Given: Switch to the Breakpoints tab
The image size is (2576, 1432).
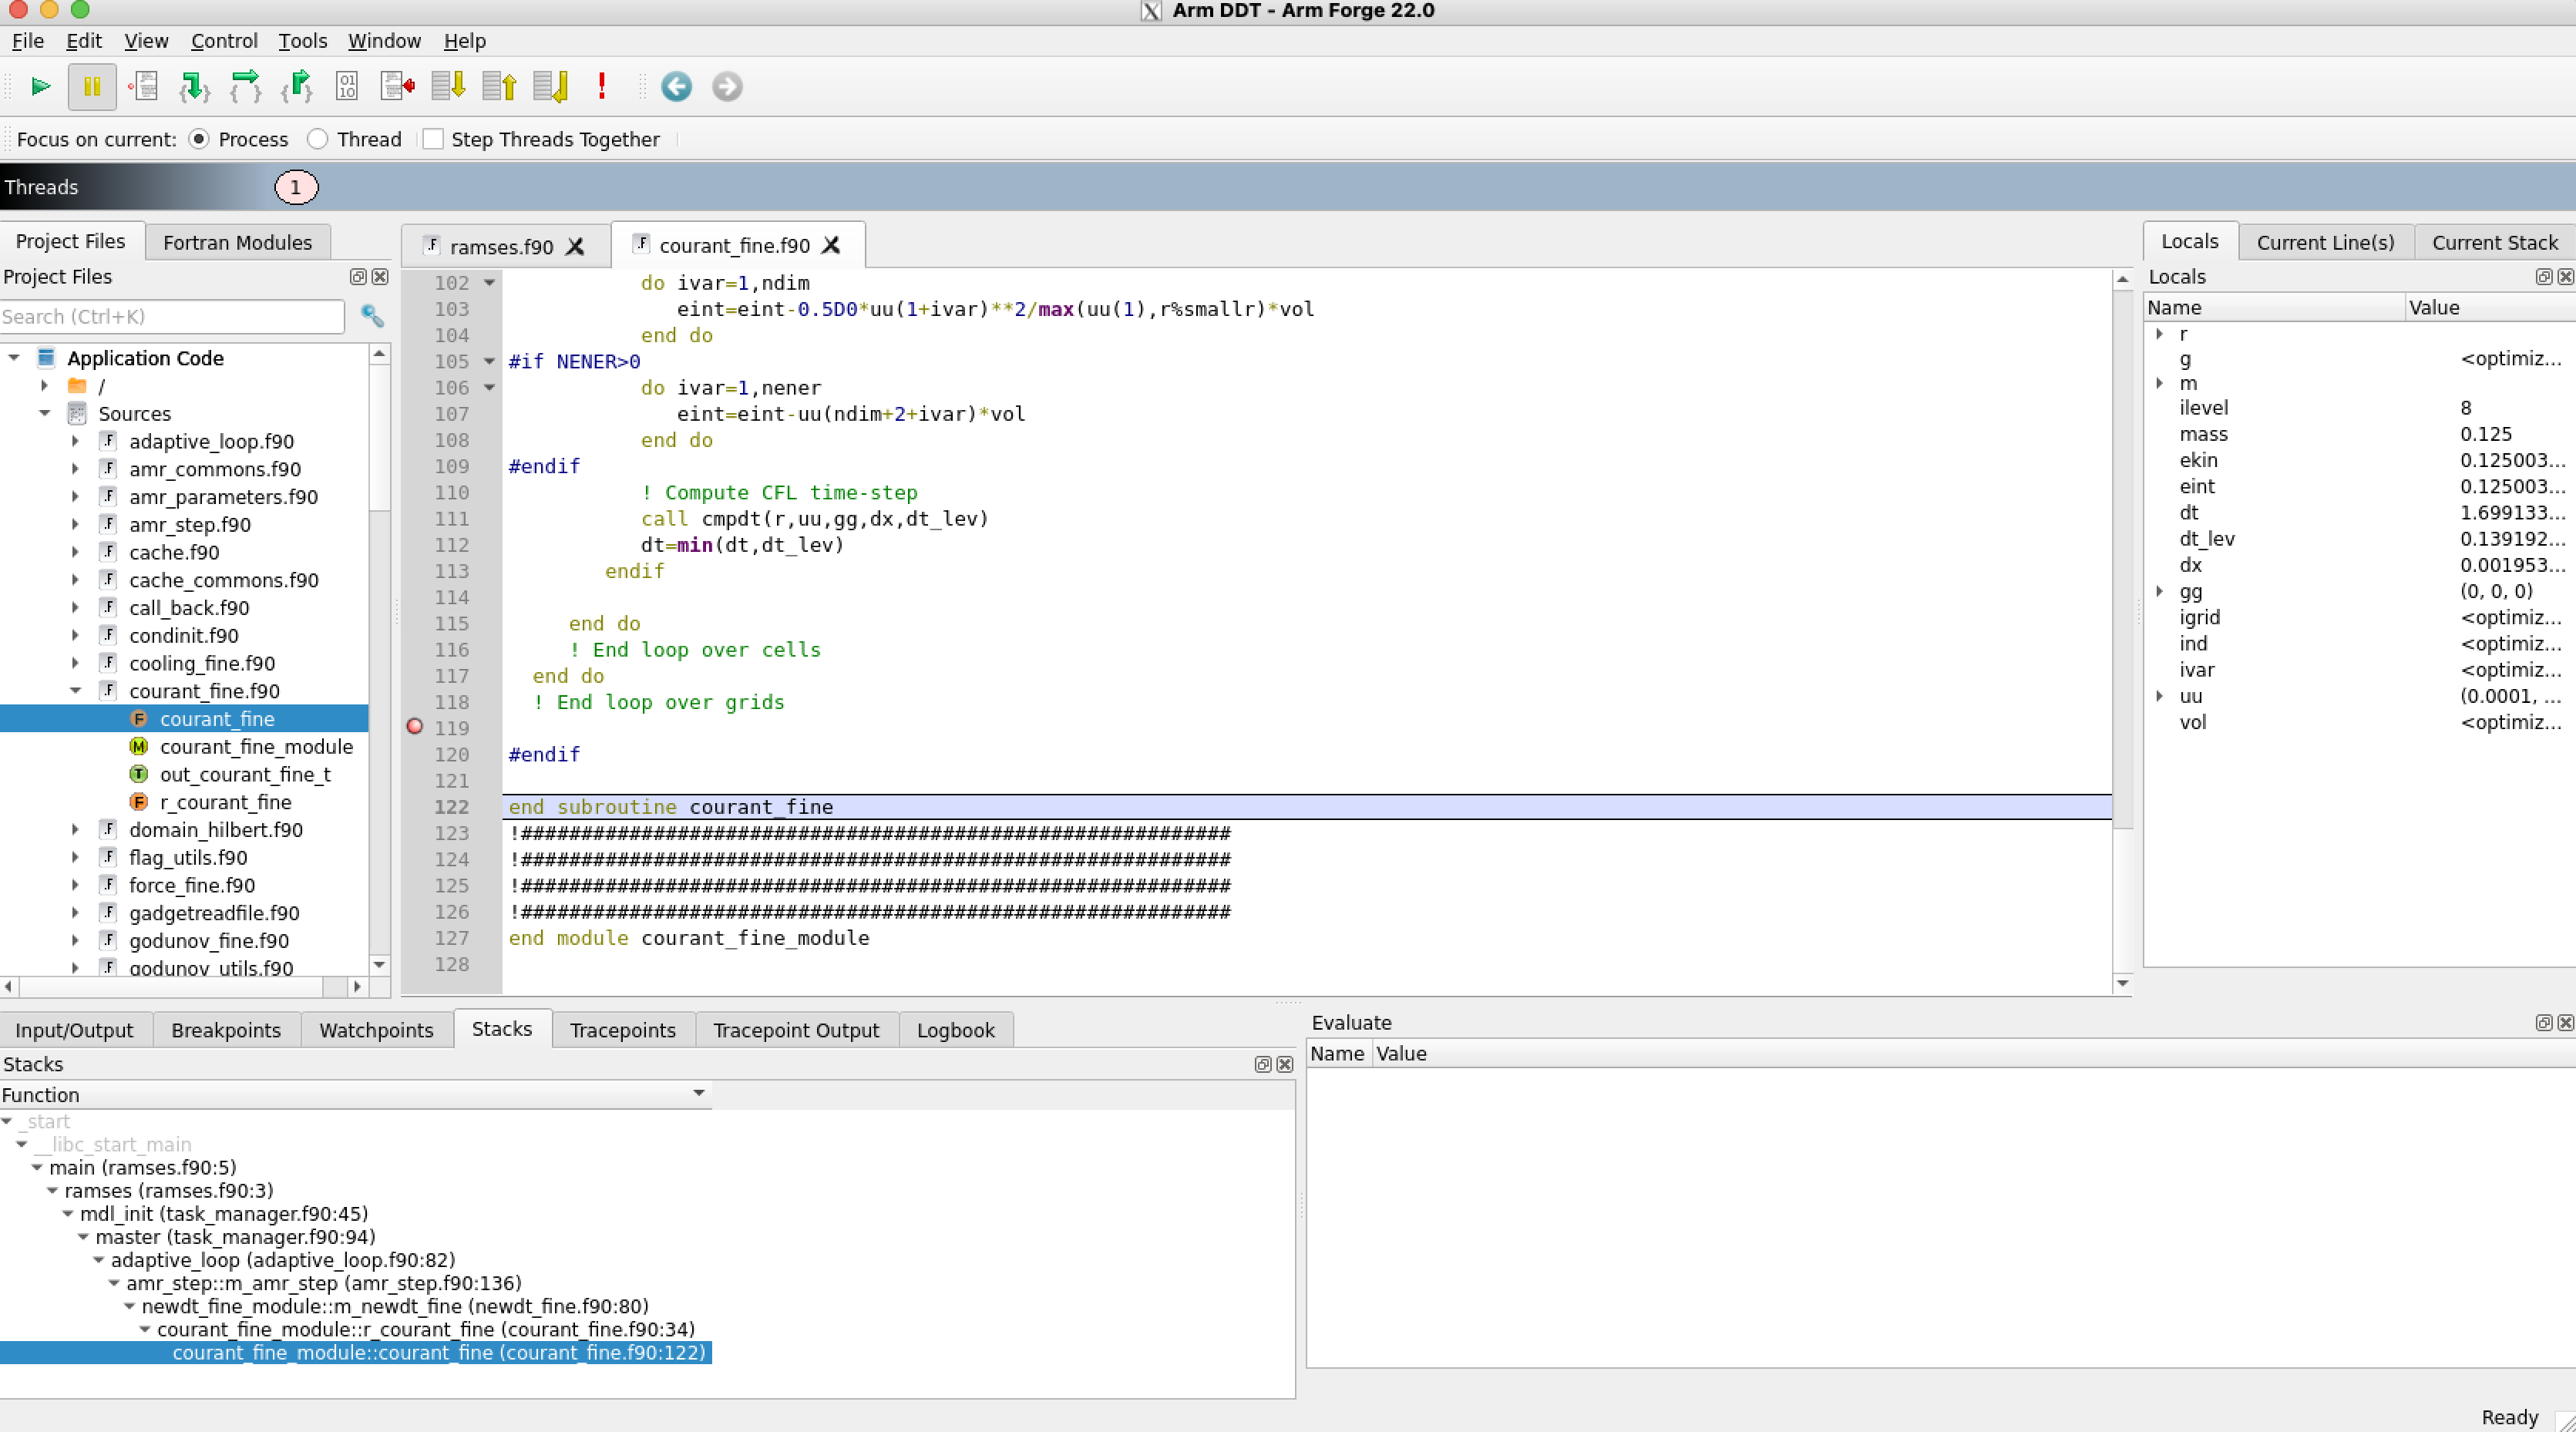Looking at the screenshot, I should pos(225,1030).
